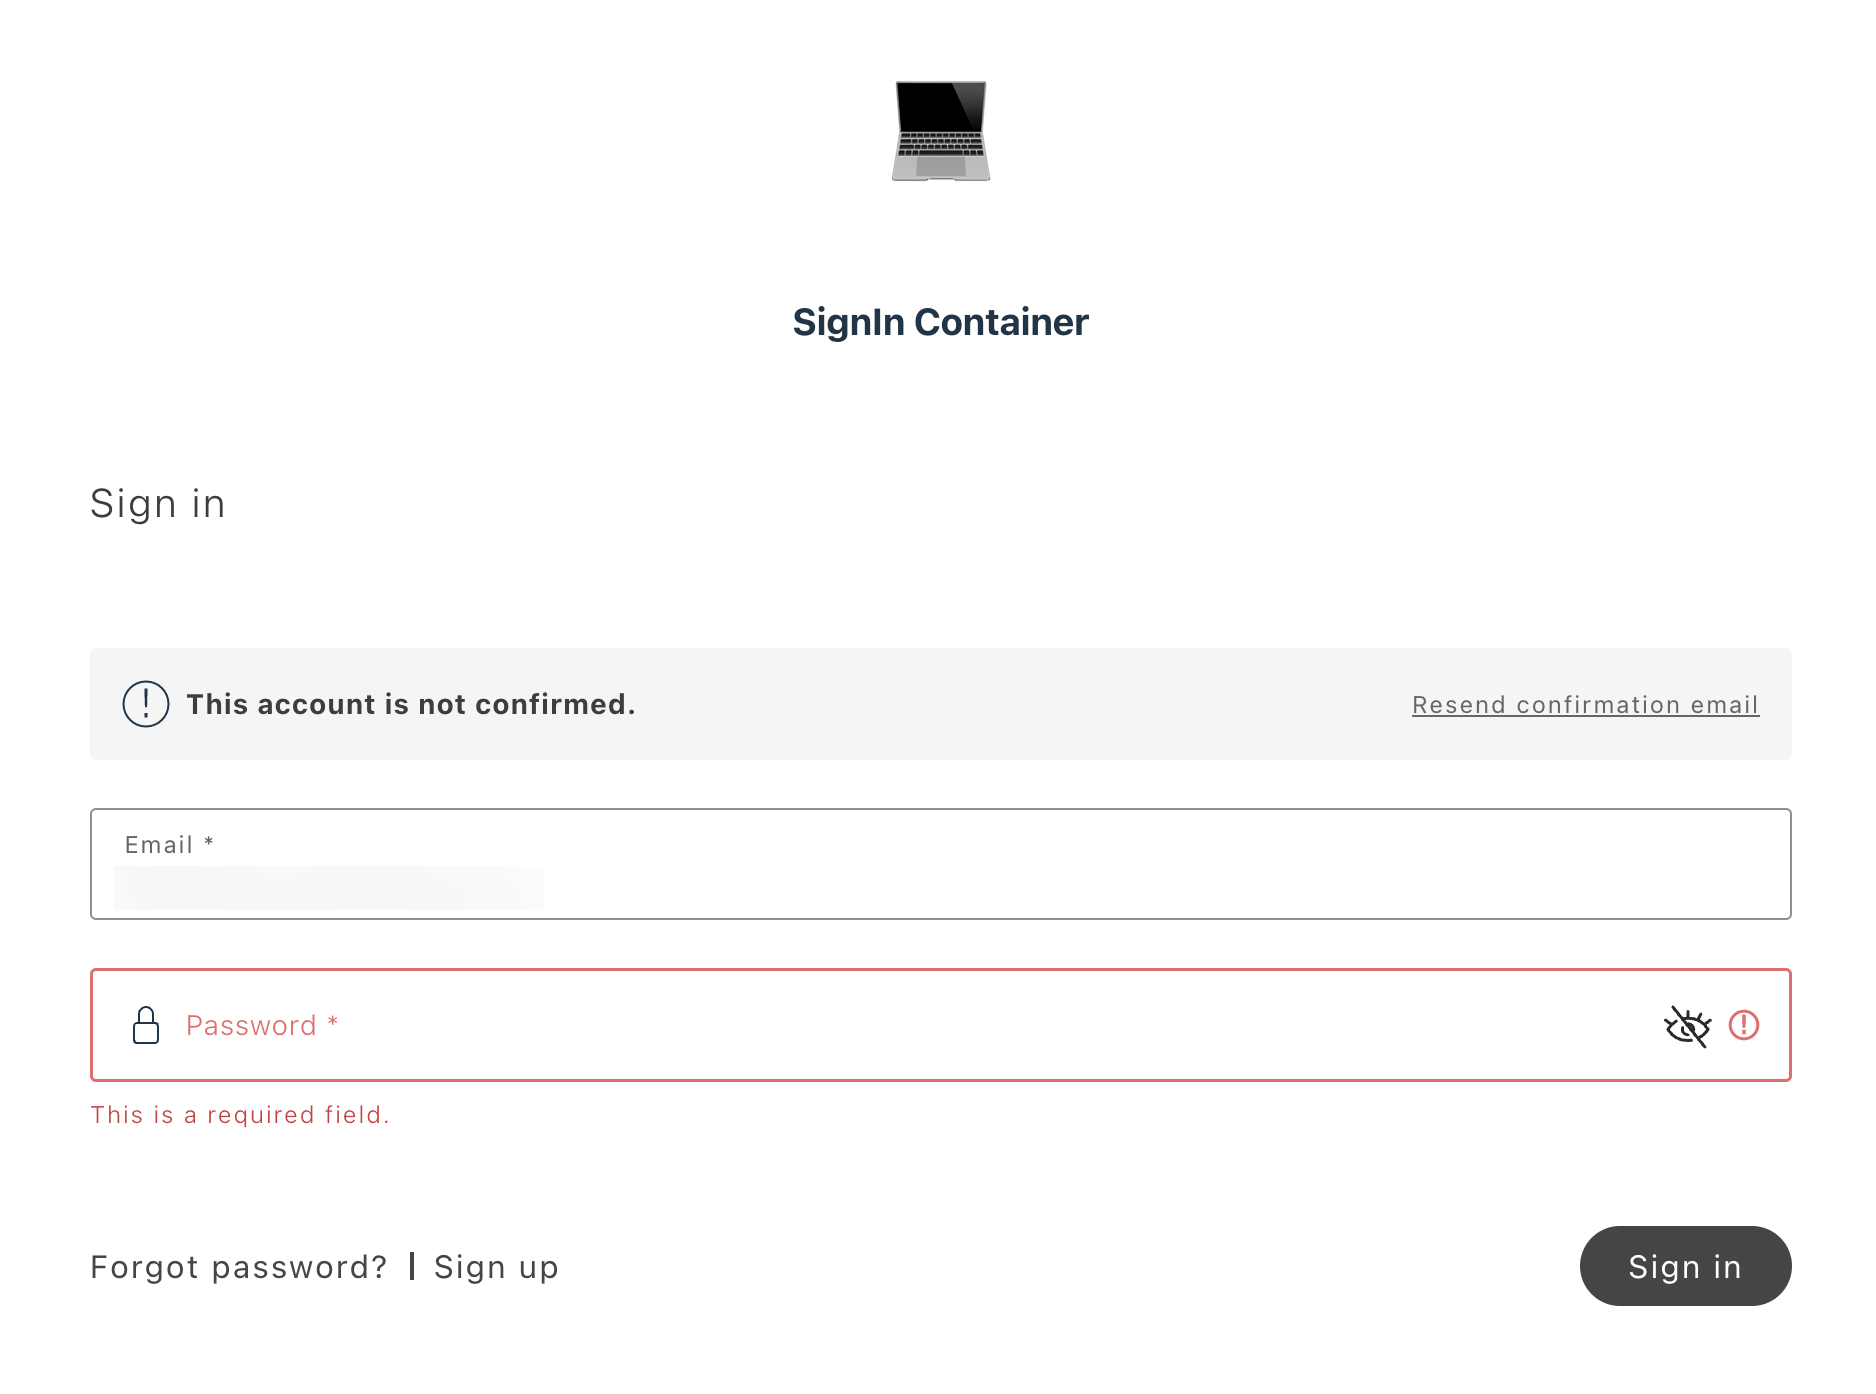This screenshot has width=1876, height=1394.
Task: Focus the Email input field
Action: pyautogui.click(x=900, y=880)
